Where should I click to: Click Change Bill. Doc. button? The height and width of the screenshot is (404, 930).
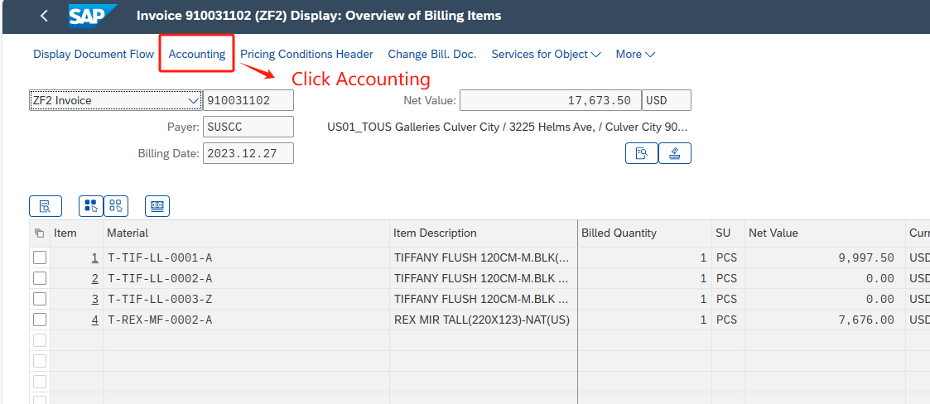coord(432,54)
